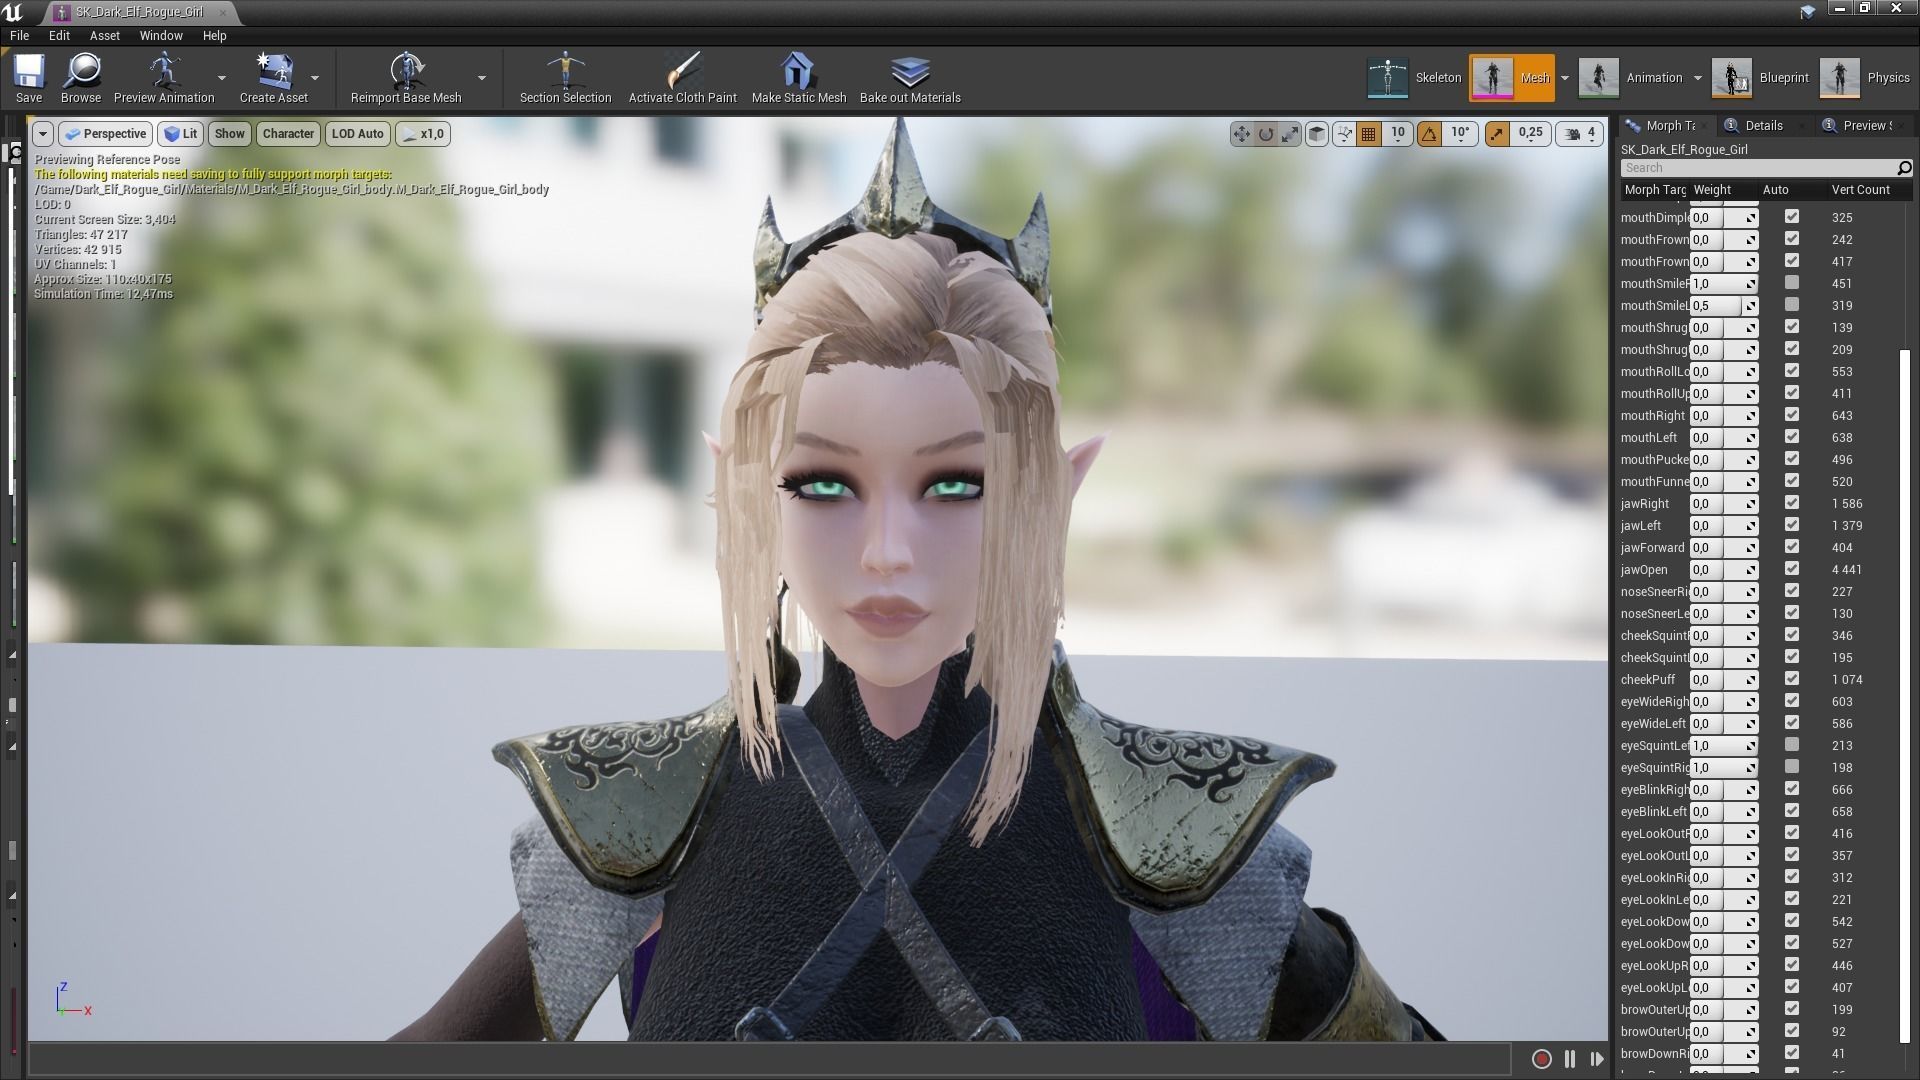Switch to the Morph Targets tab
The image size is (1920, 1080).
point(1668,126)
